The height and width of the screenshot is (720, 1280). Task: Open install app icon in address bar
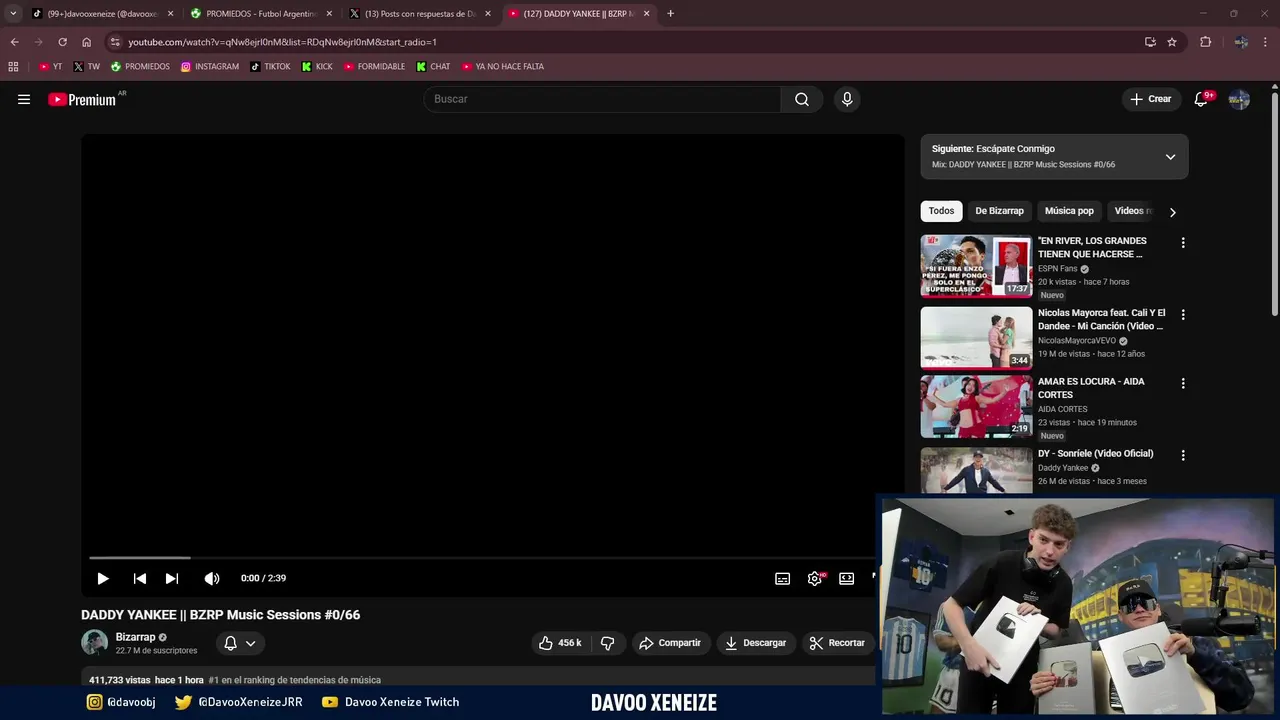point(1150,42)
